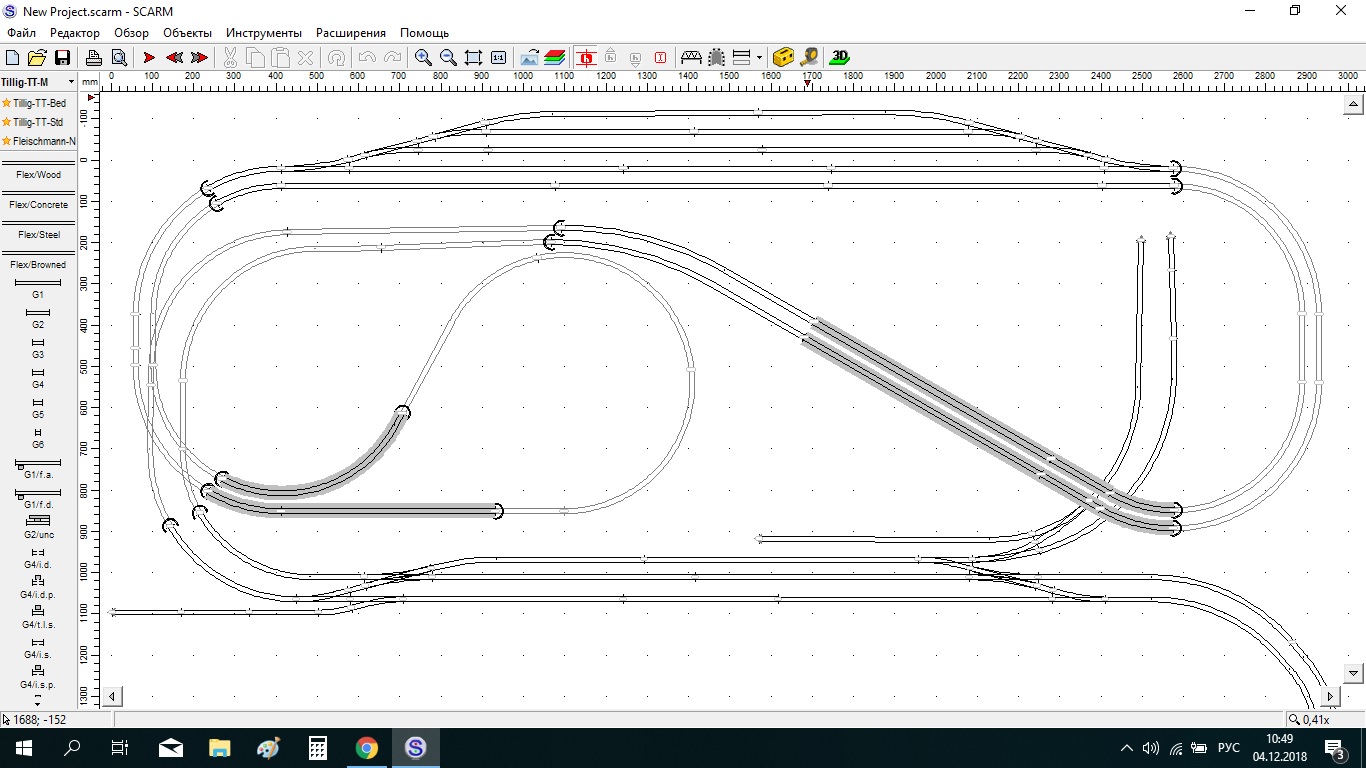Click the Zoom out magnifier icon
The height and width of the screenshot is (768, 1366).
[448, 58]
